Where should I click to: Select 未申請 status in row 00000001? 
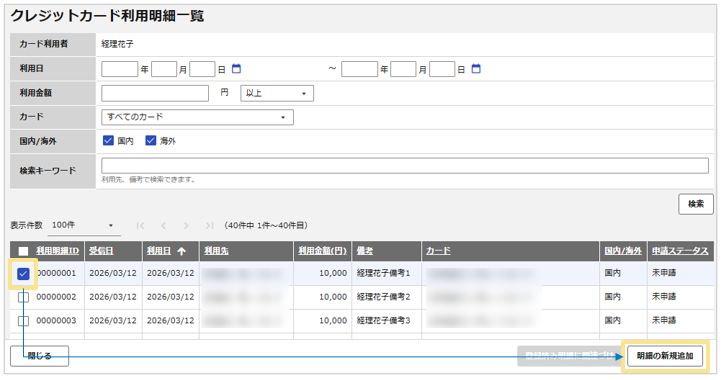click(x=664, y=273)
